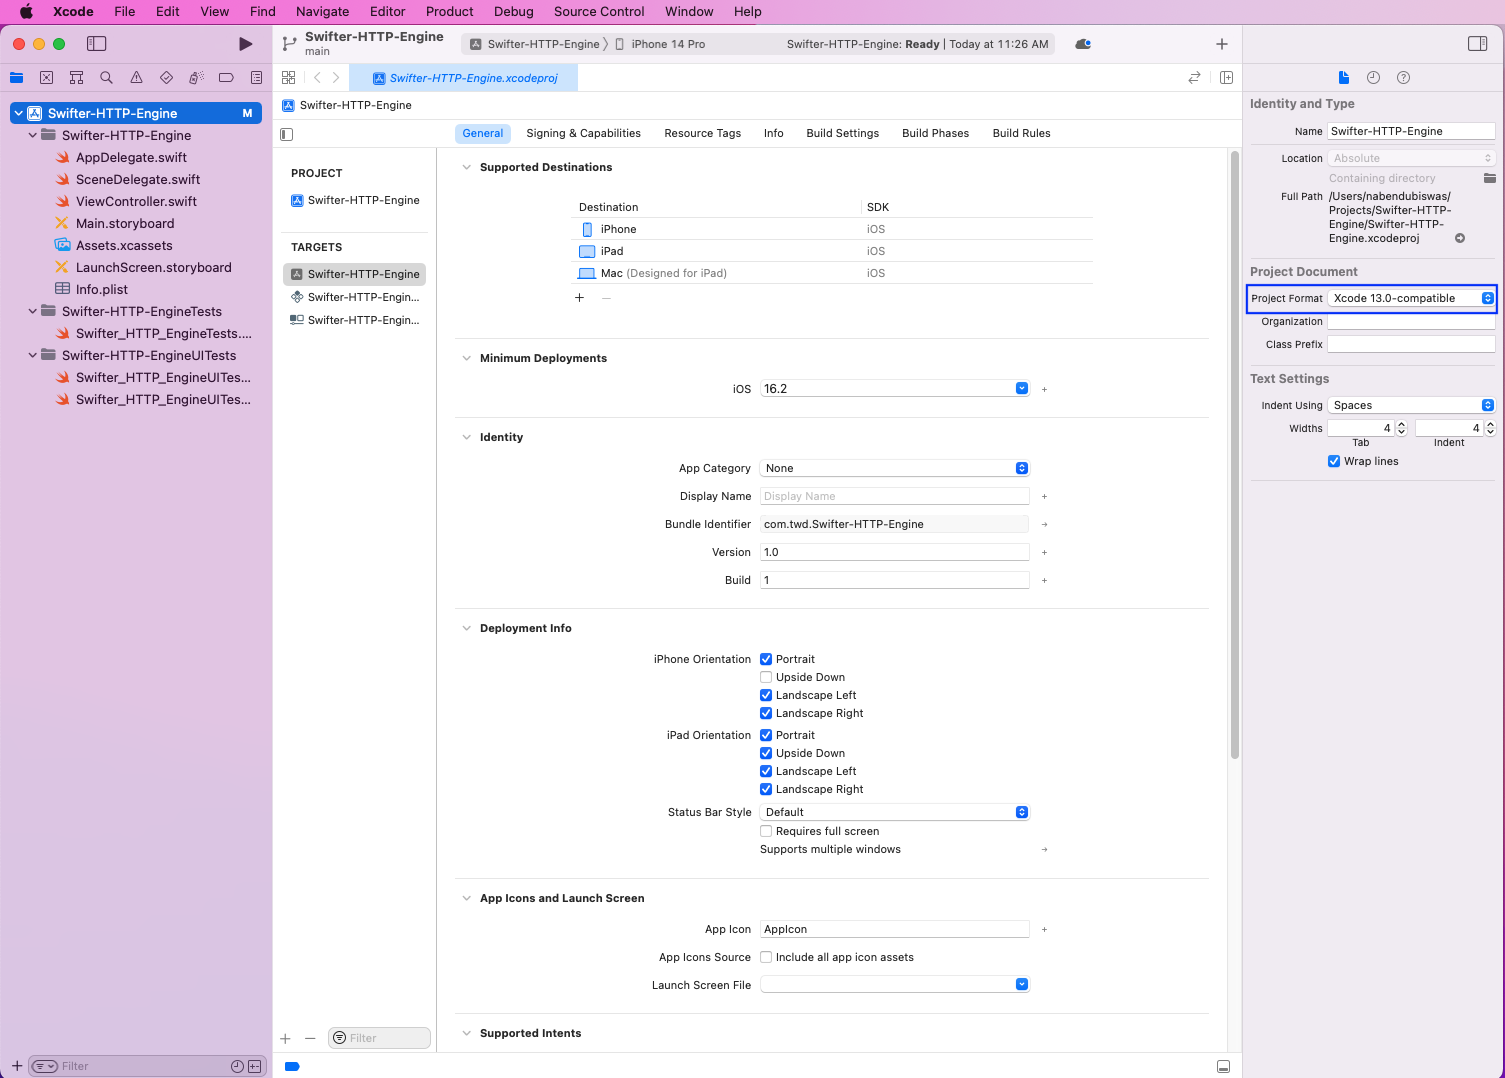
Task: Show the Issue navigator warning icon
Action: point(136,77)
